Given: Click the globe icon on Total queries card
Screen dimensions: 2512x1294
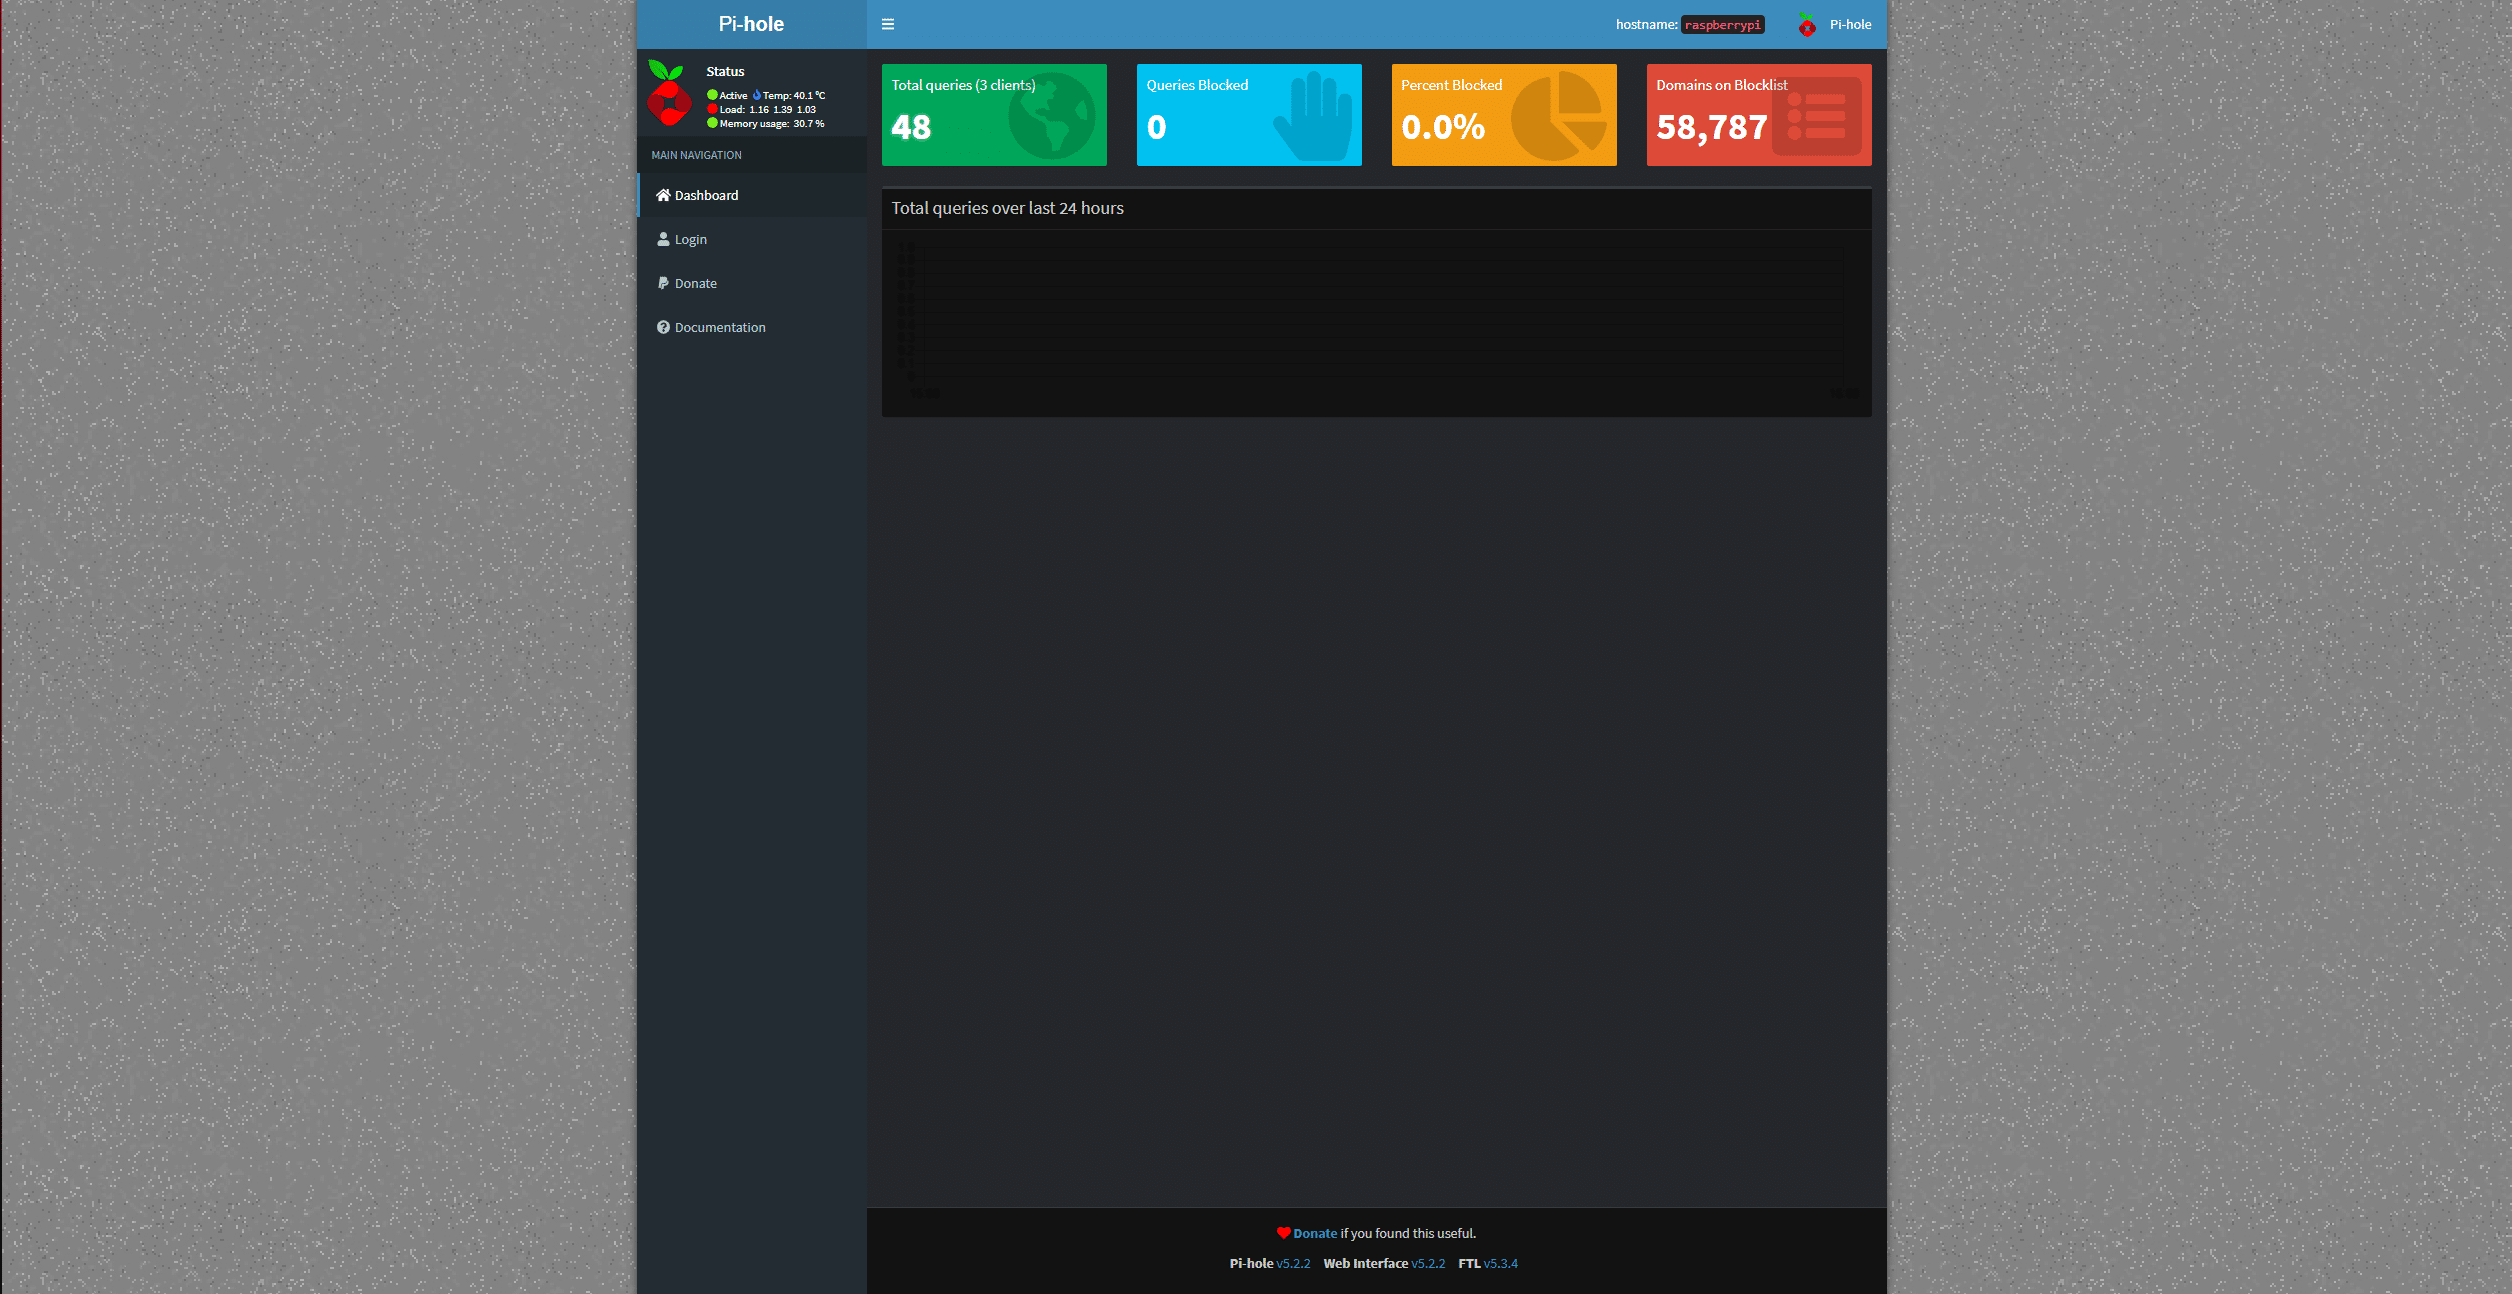Looking at the screenshot, I should coord(1050,115).
